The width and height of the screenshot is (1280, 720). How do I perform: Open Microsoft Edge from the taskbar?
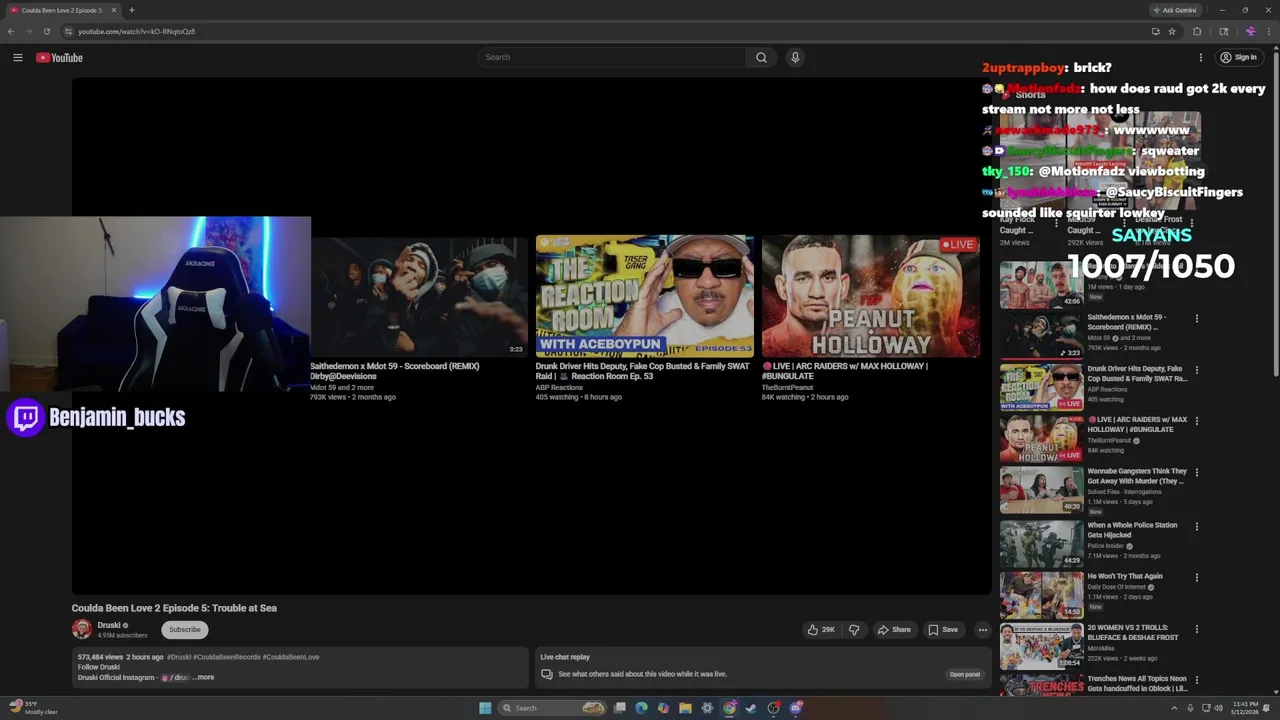[x=641, y=708]
